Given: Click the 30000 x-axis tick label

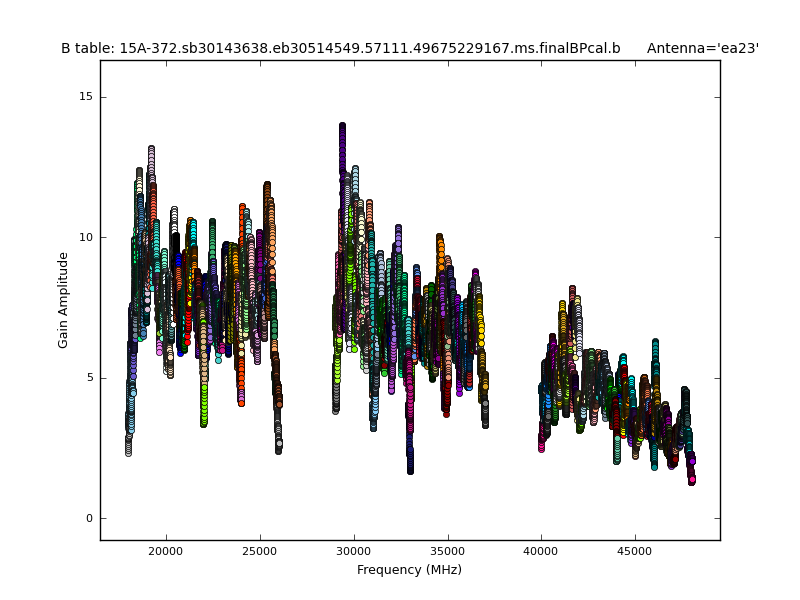Looking at the screenshot, I should [353, 551].
